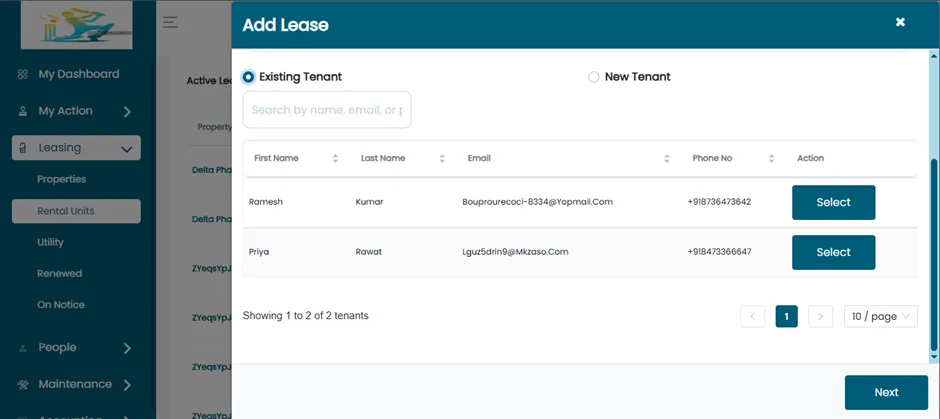Collapse the Leasing submenu chevron
The width and height of the screenshot is (940, 419).
click(126, 149)
